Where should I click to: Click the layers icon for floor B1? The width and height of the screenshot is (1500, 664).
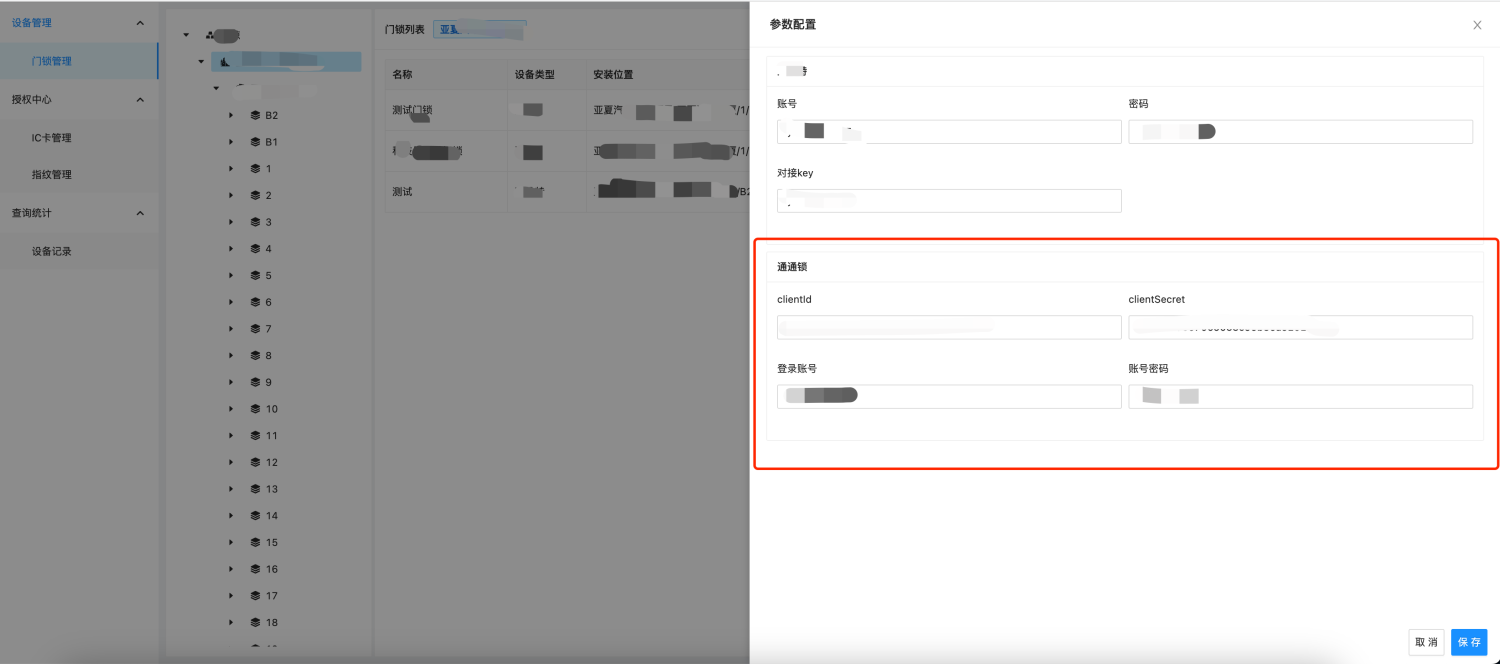pyautogui.click(x=255, y=142)
